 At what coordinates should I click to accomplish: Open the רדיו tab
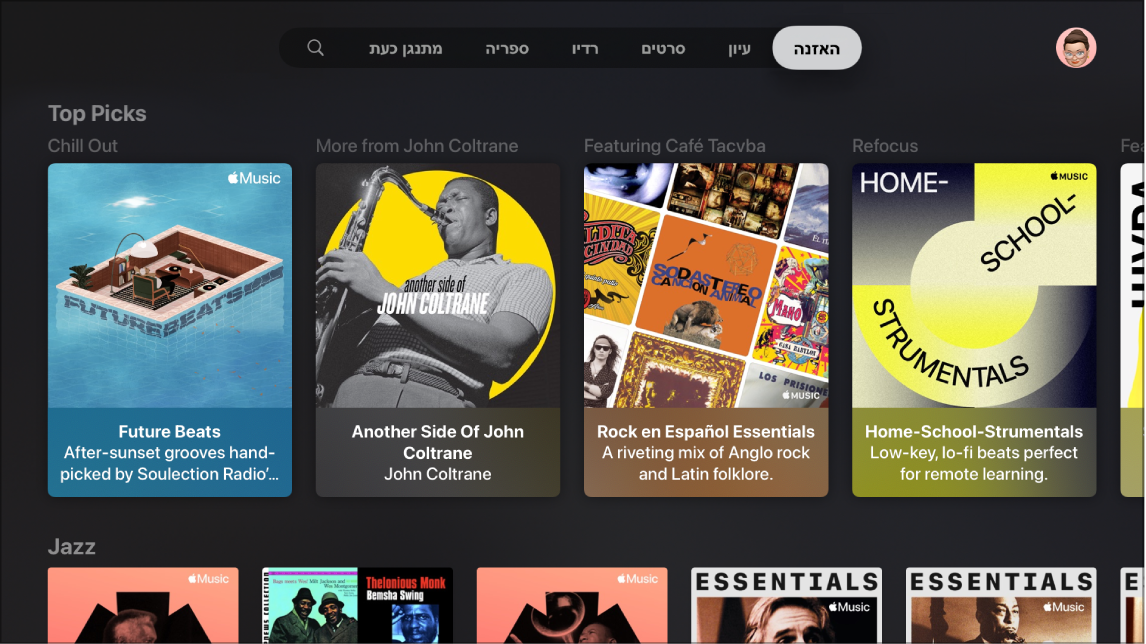[585, 49]
